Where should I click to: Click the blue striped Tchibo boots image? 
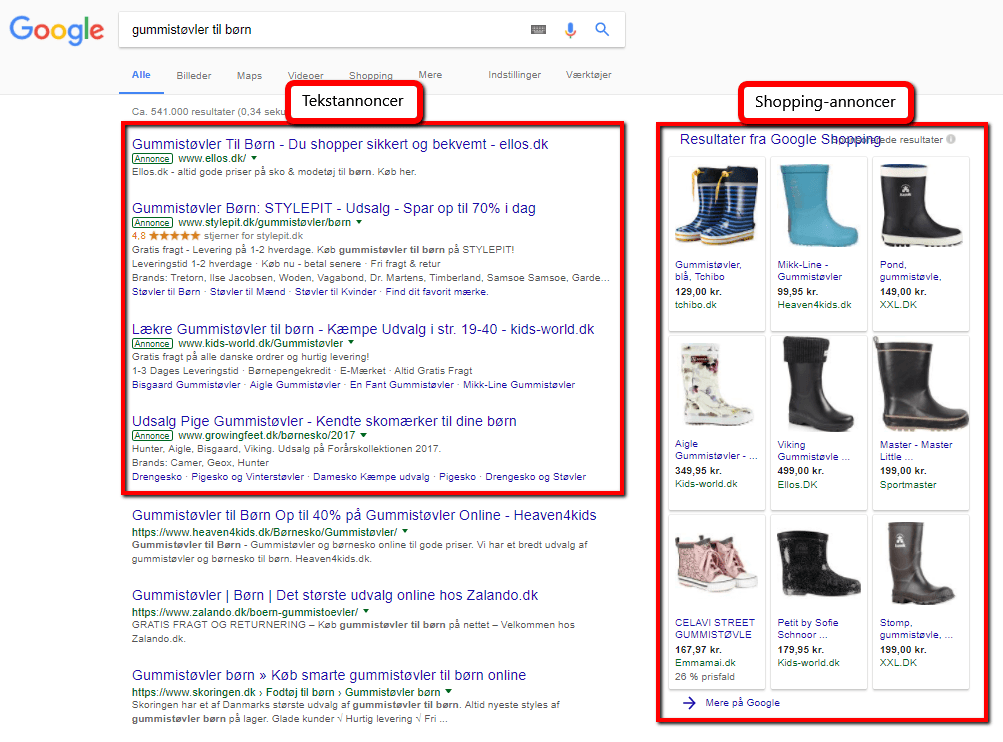pyautogui.click(x=716, y=205)
